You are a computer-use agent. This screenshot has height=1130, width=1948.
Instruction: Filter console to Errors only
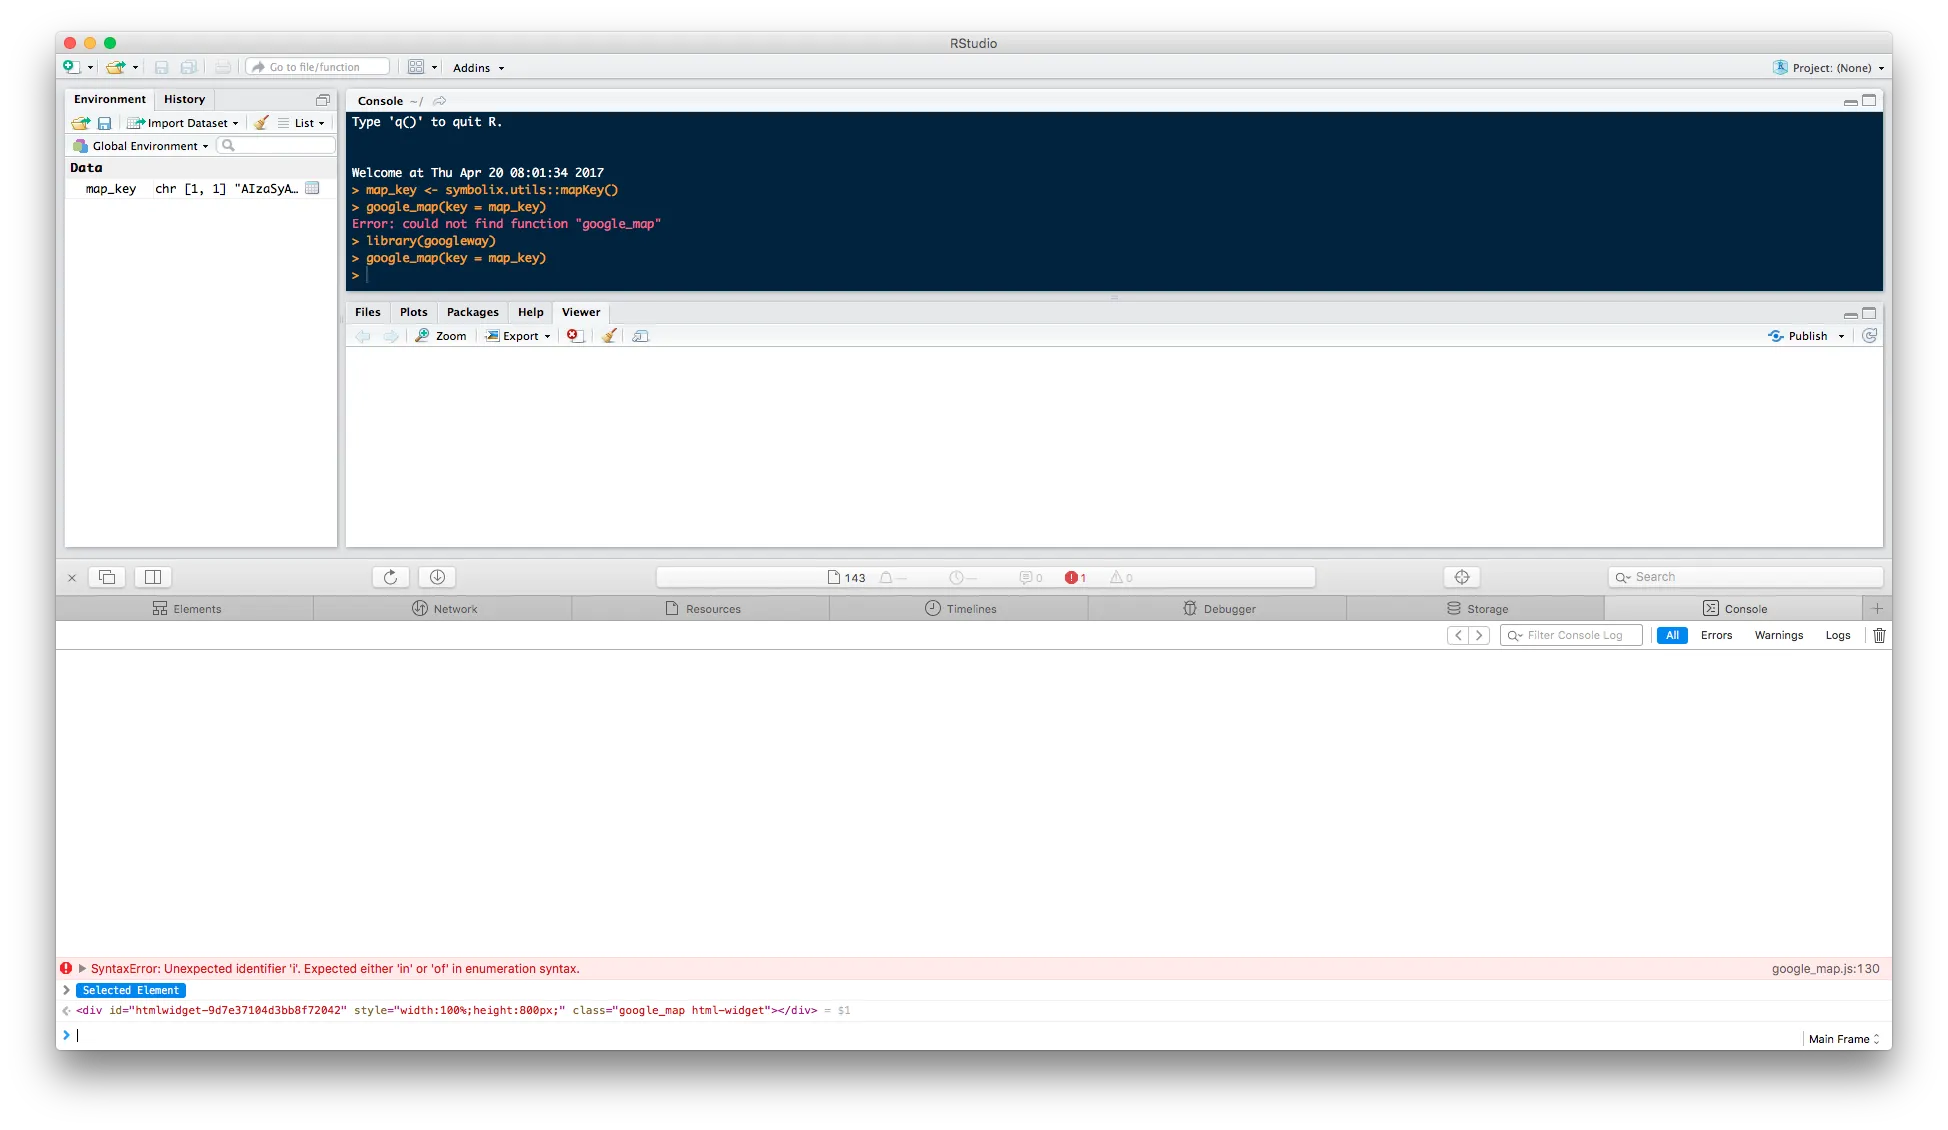1716,635
